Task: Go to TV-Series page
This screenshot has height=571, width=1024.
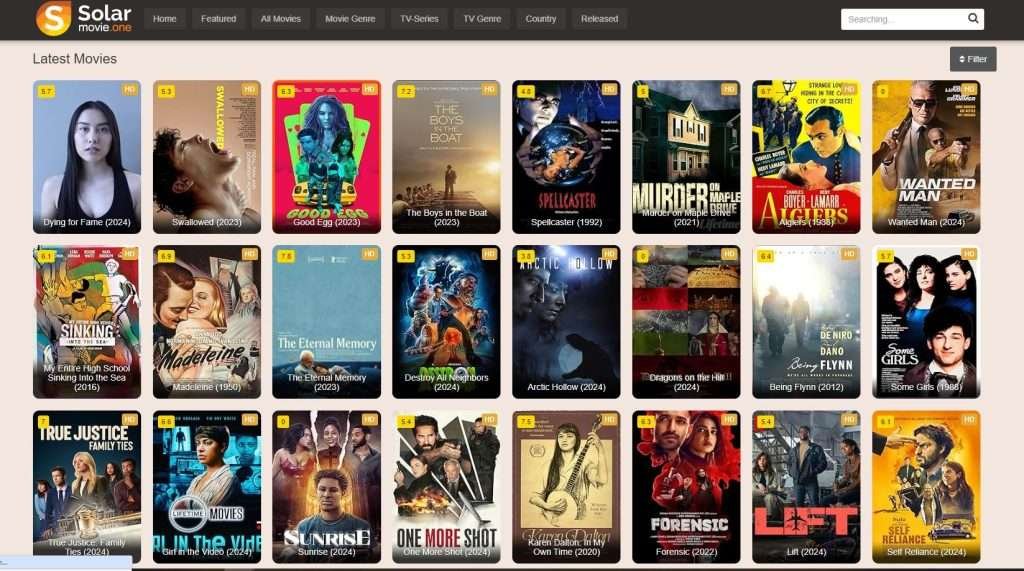Action: (x=419, y=19)
